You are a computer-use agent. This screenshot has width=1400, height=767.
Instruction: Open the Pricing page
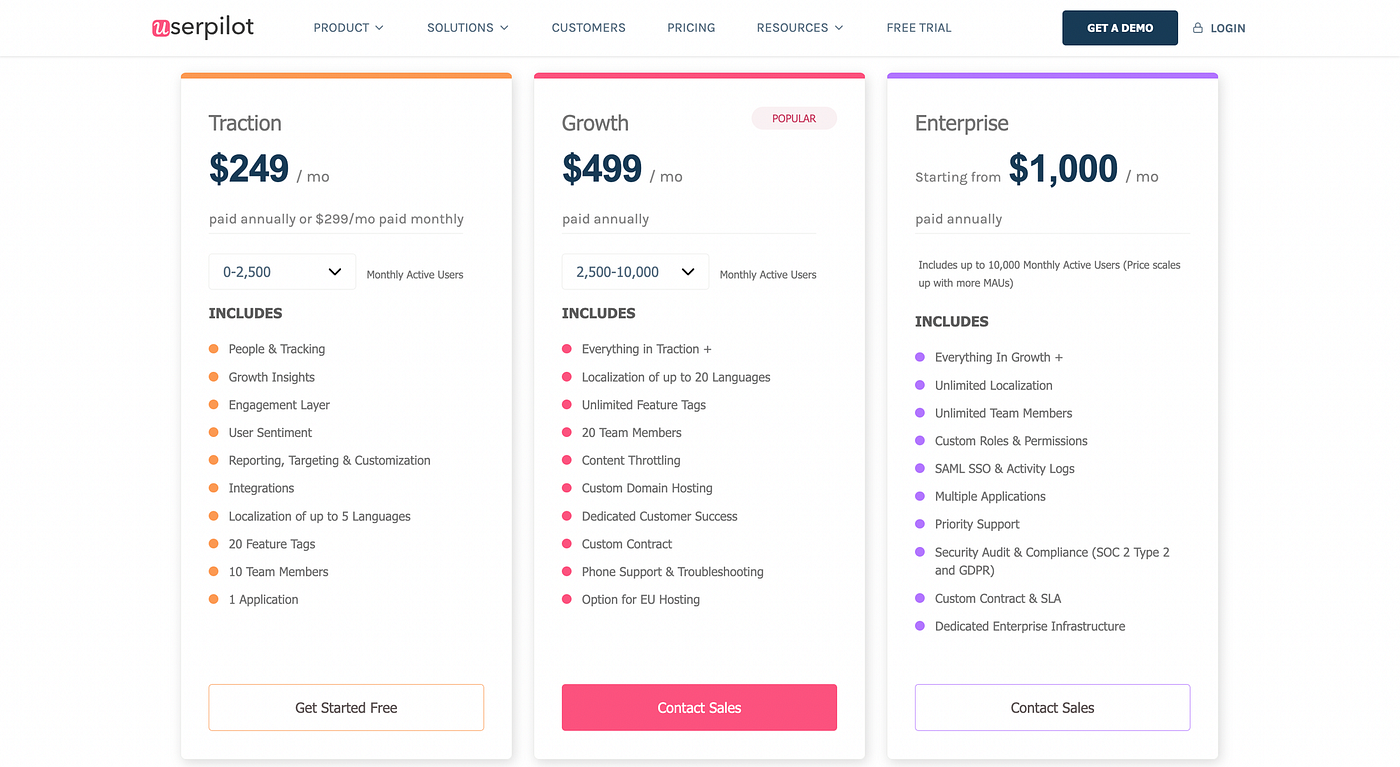pyautogui.click(x=691, y=28)
